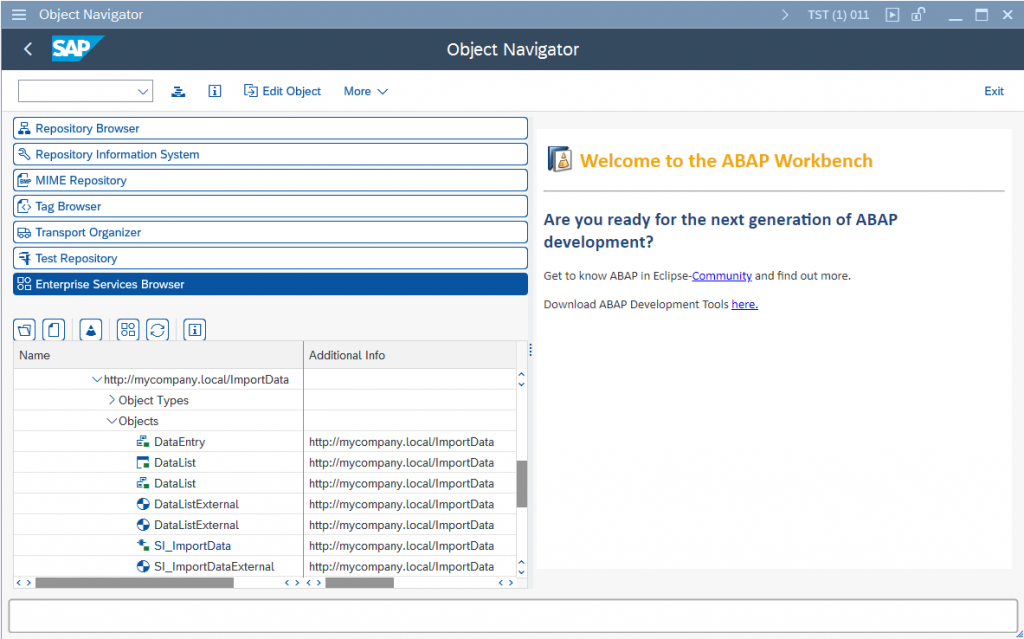Select the DataEntry tree item
The height and width of the screenshot is (639, 1024).
(x=180, y=442)
